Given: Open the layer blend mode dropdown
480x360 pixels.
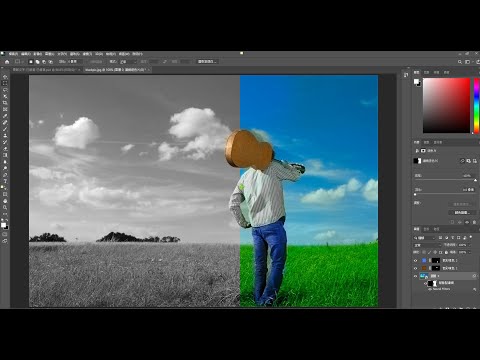Looking at the screenshot, I should (x=428, y=245).
